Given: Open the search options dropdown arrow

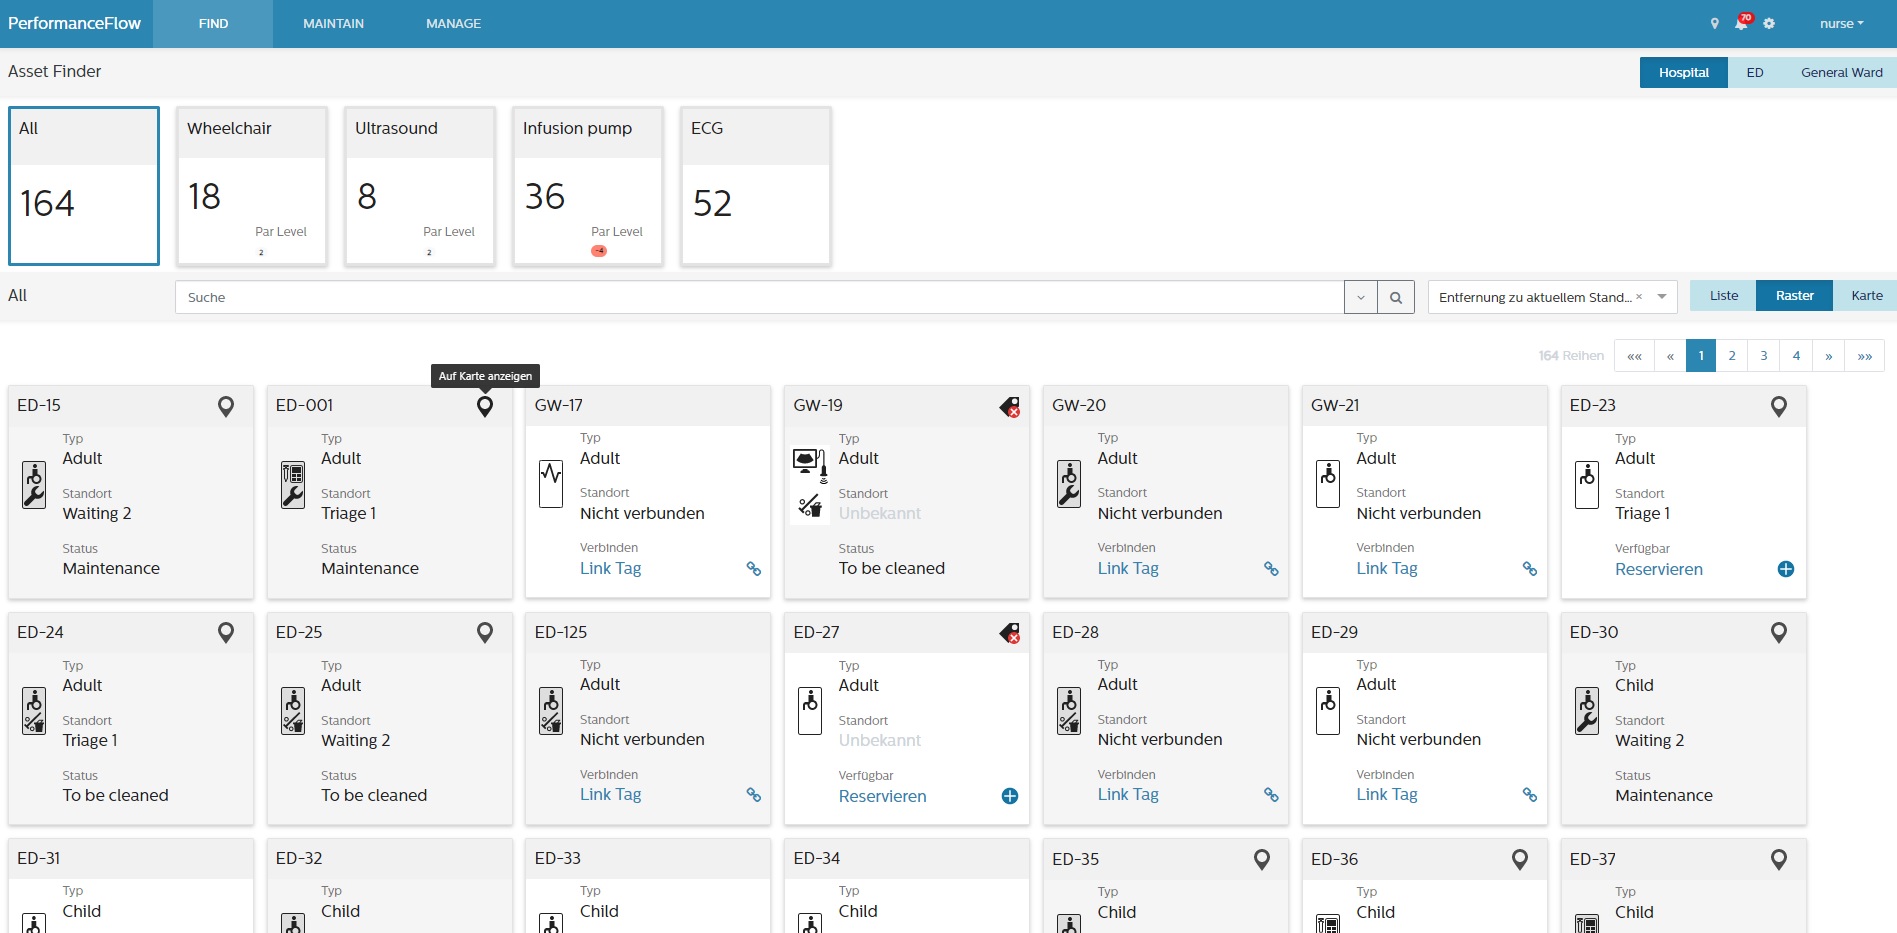Looking at the screenshot, I should click(1360, 297).
